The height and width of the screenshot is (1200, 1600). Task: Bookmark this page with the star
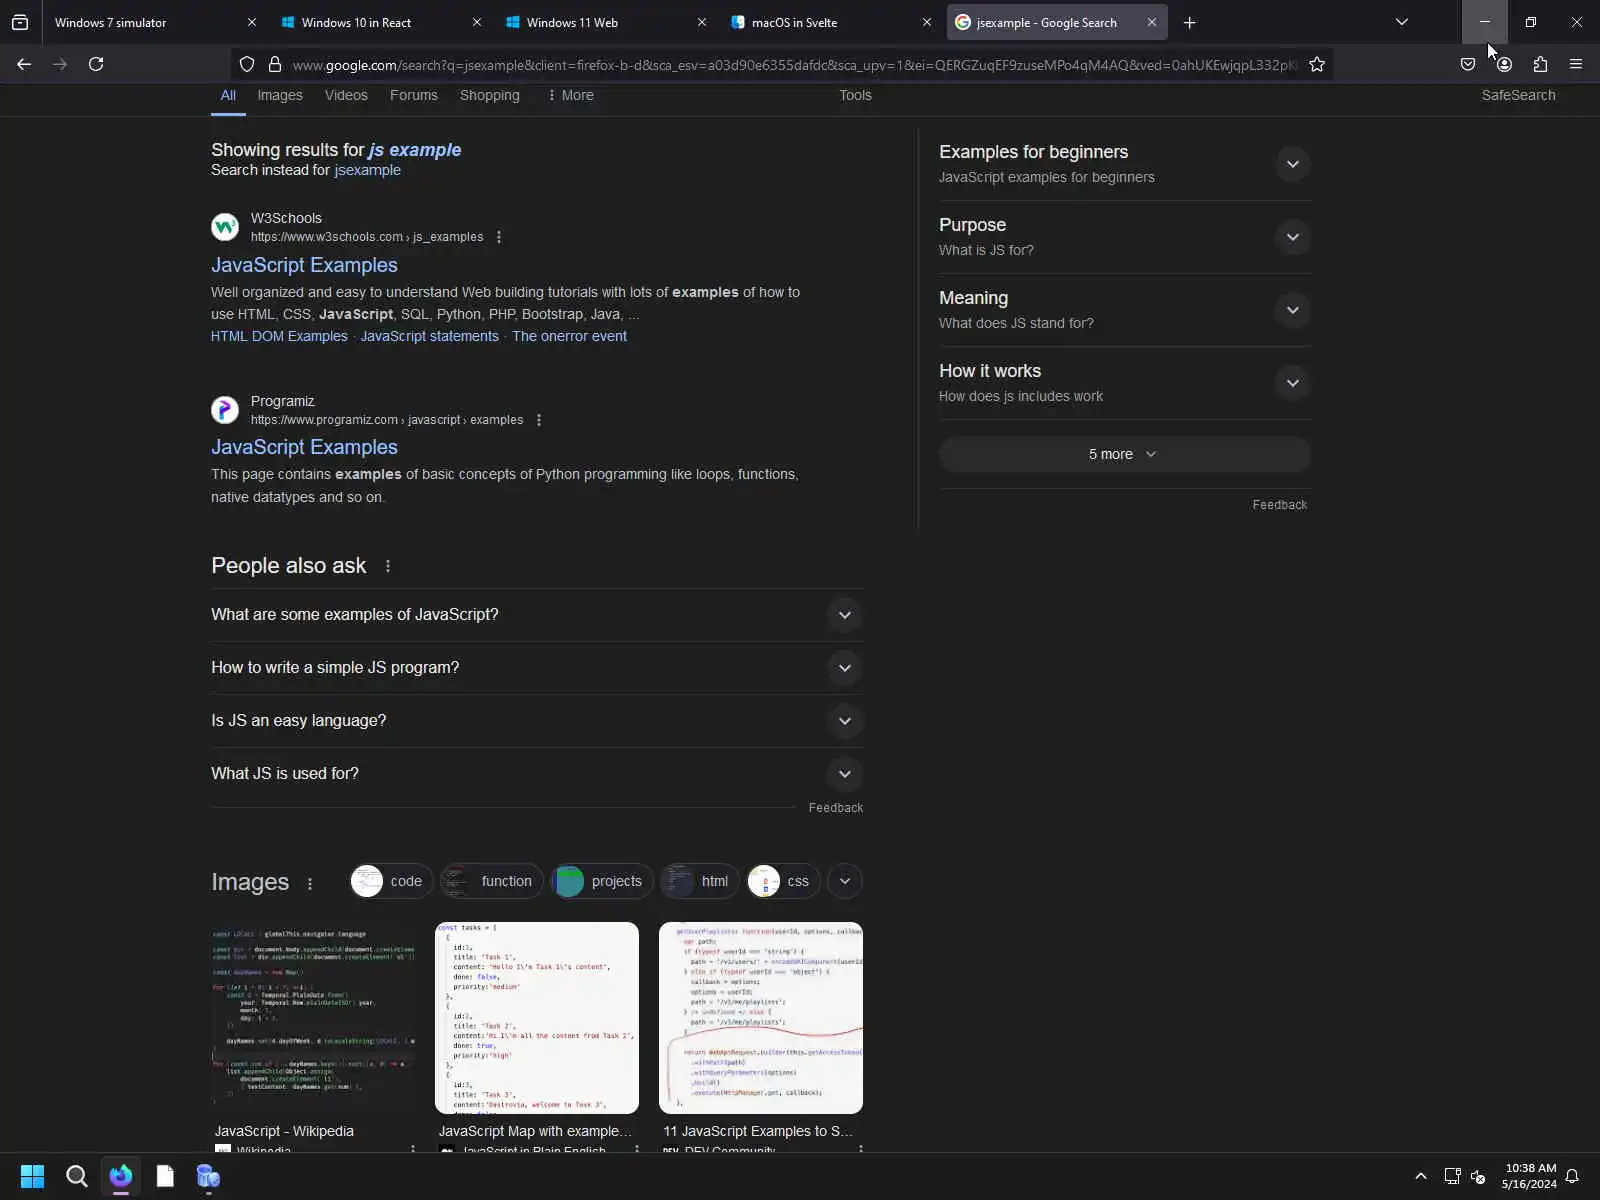pyautogui.click(x=1317, y=64)
